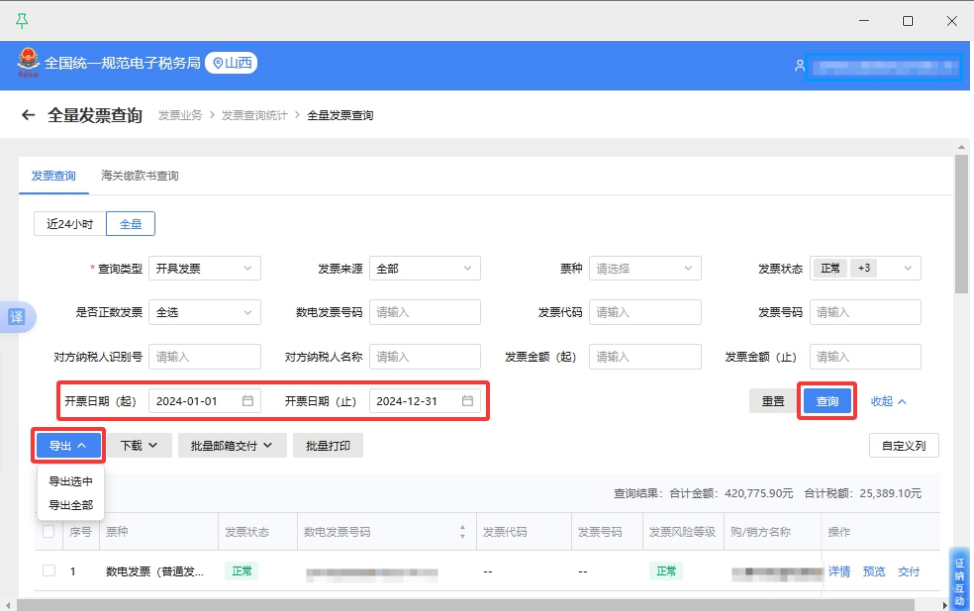Click the 对方纳税人名称 input field
The width and height of the screenshot is (974, 611).
click(x=424, y=356)
